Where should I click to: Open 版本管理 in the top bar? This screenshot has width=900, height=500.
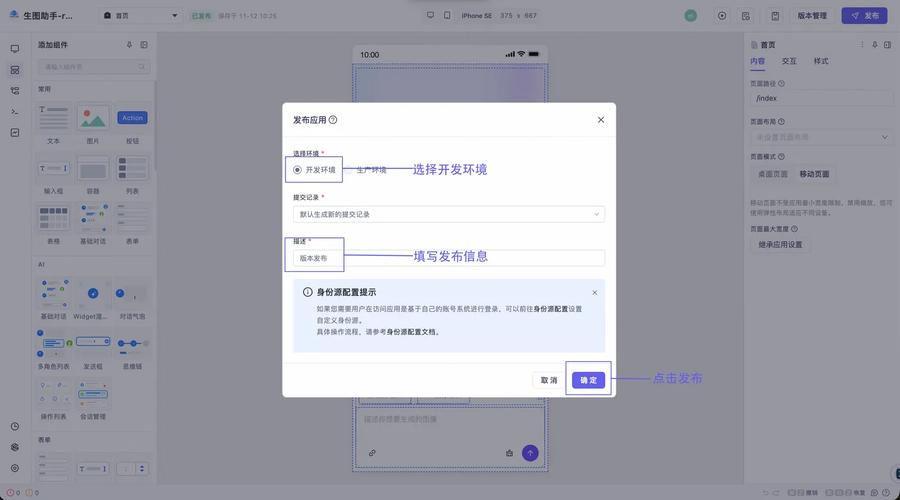point(812,16)
